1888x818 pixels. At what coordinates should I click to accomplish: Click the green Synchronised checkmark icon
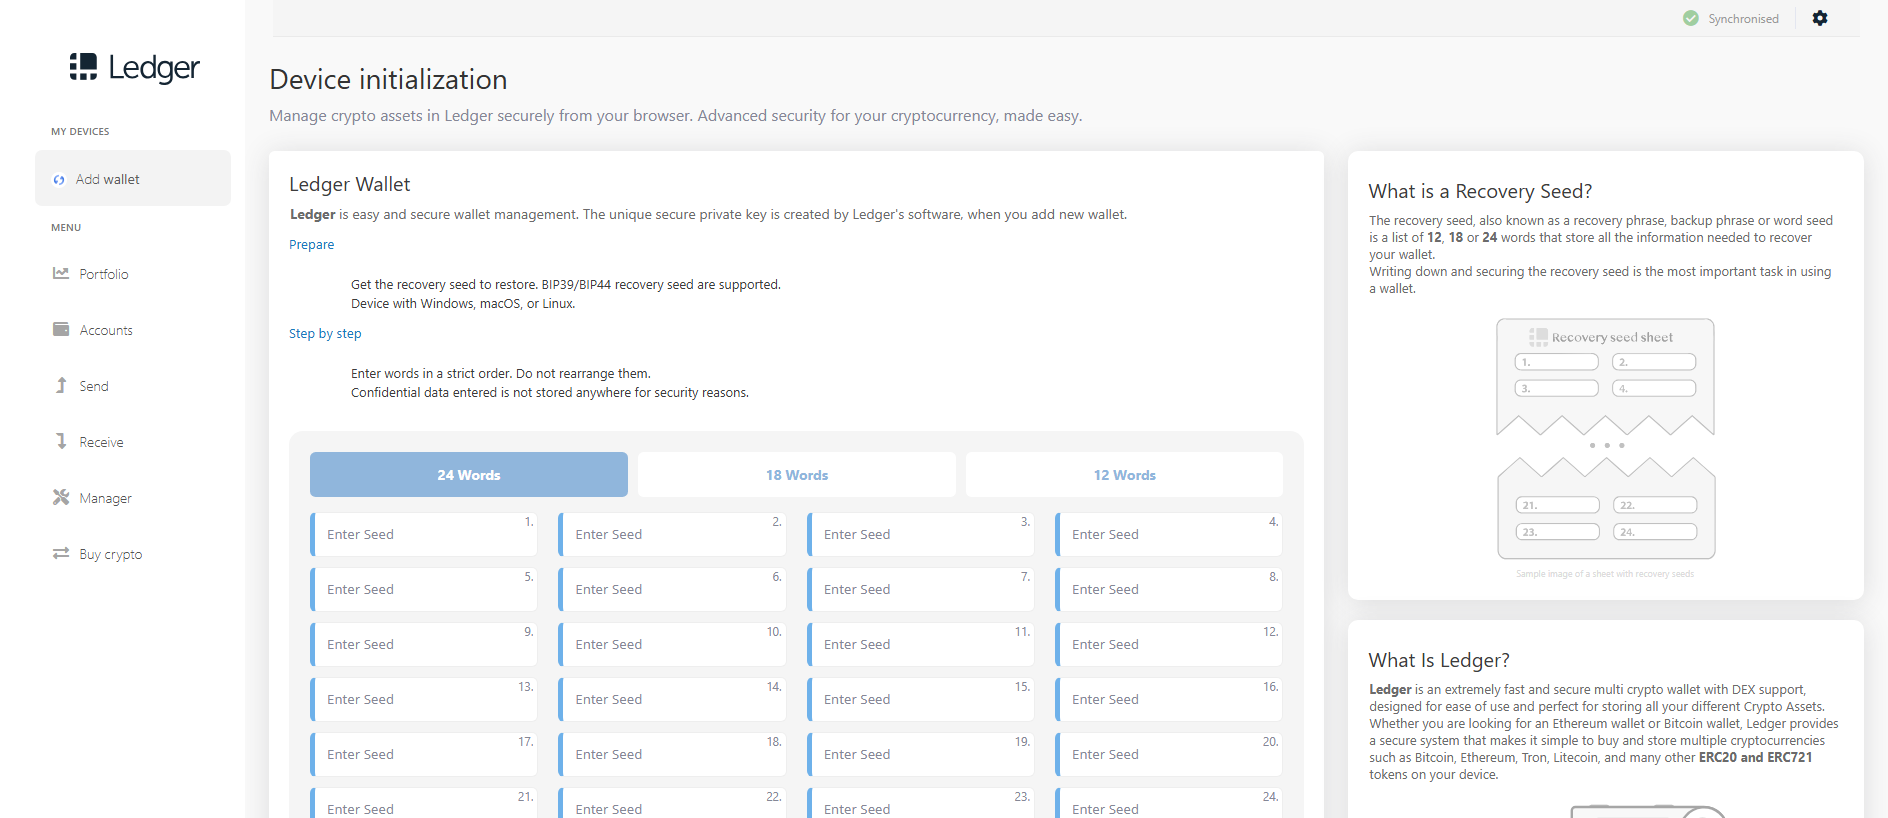click(1691, 18)
